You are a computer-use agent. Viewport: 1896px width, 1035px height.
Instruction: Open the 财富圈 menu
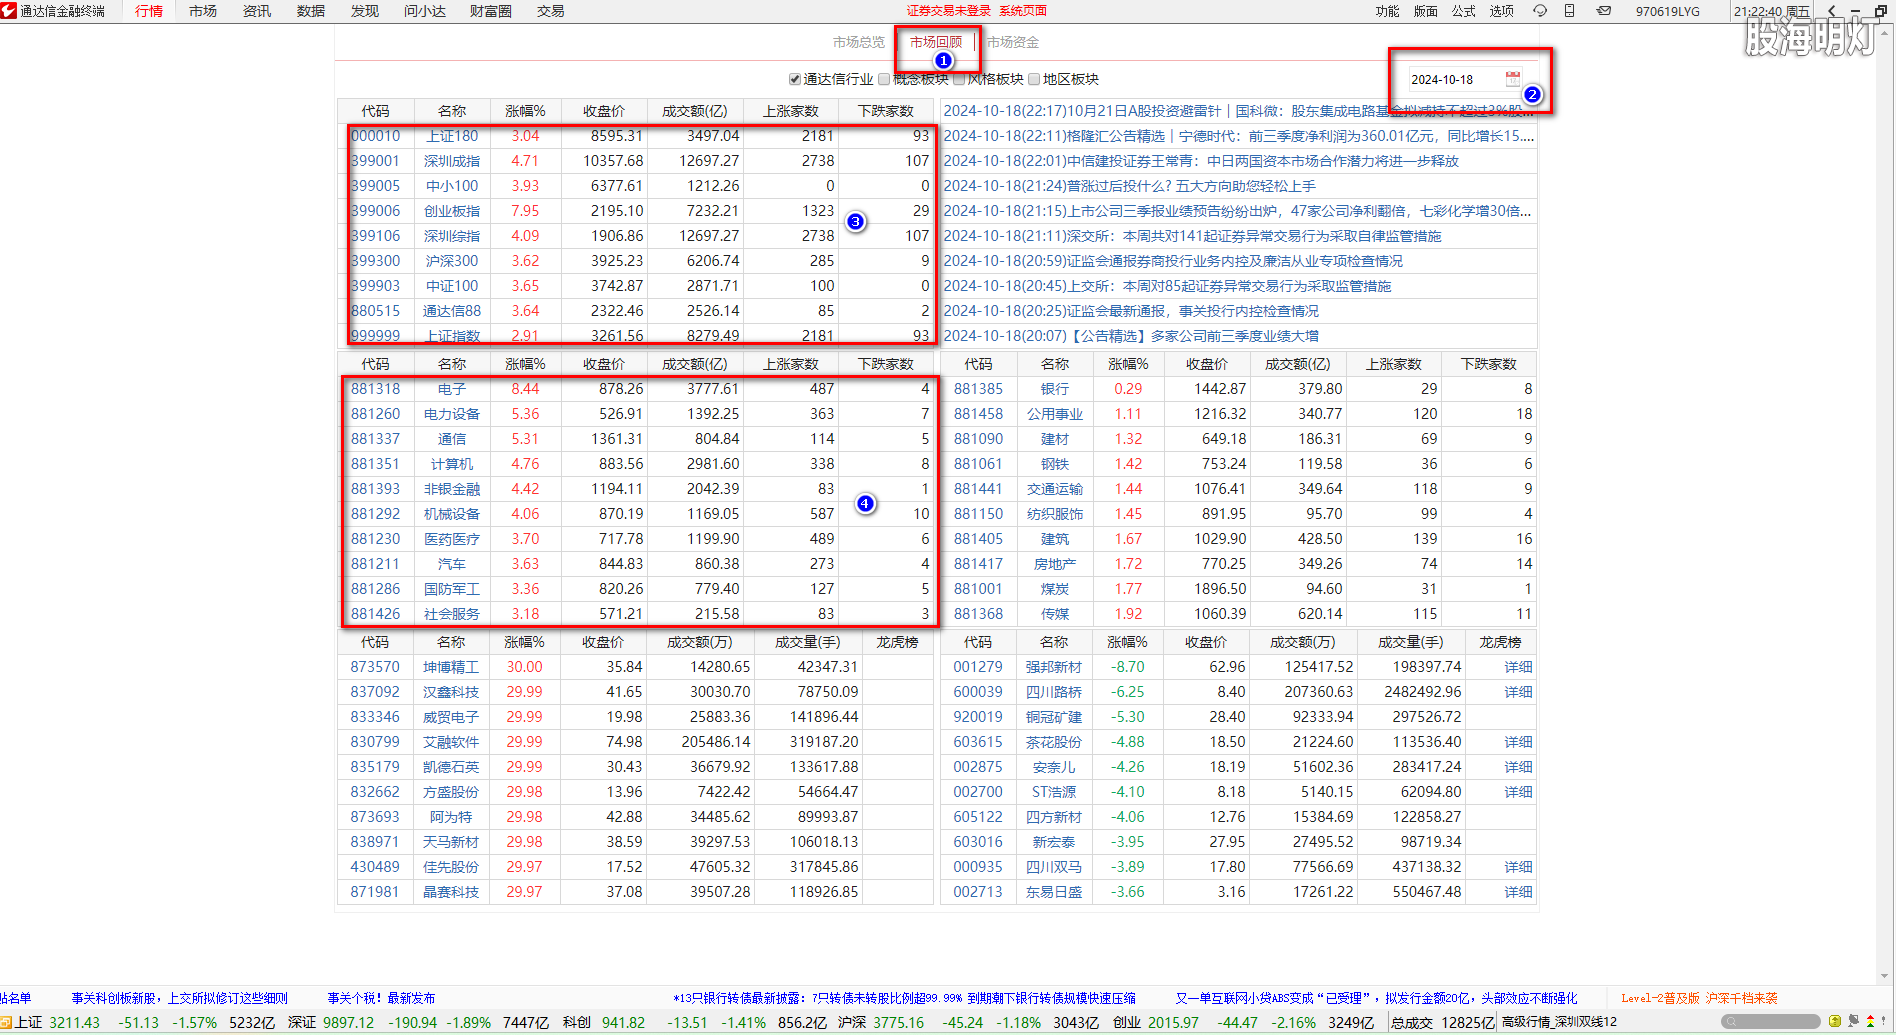(491, 11)
